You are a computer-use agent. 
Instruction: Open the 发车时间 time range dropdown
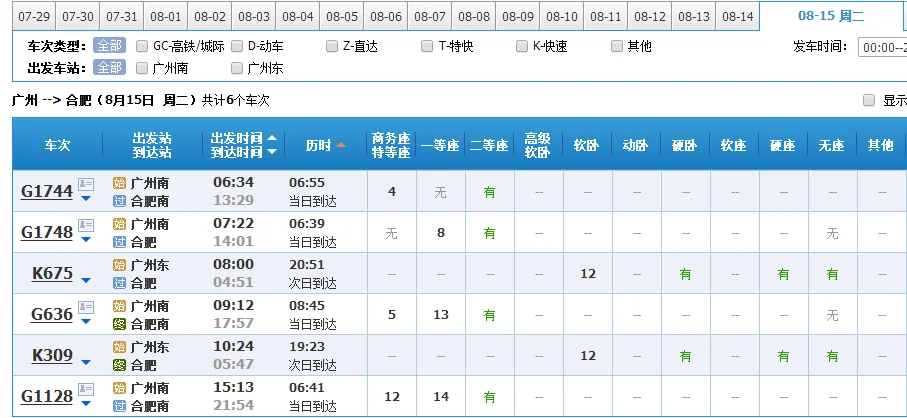click(883, 47)
